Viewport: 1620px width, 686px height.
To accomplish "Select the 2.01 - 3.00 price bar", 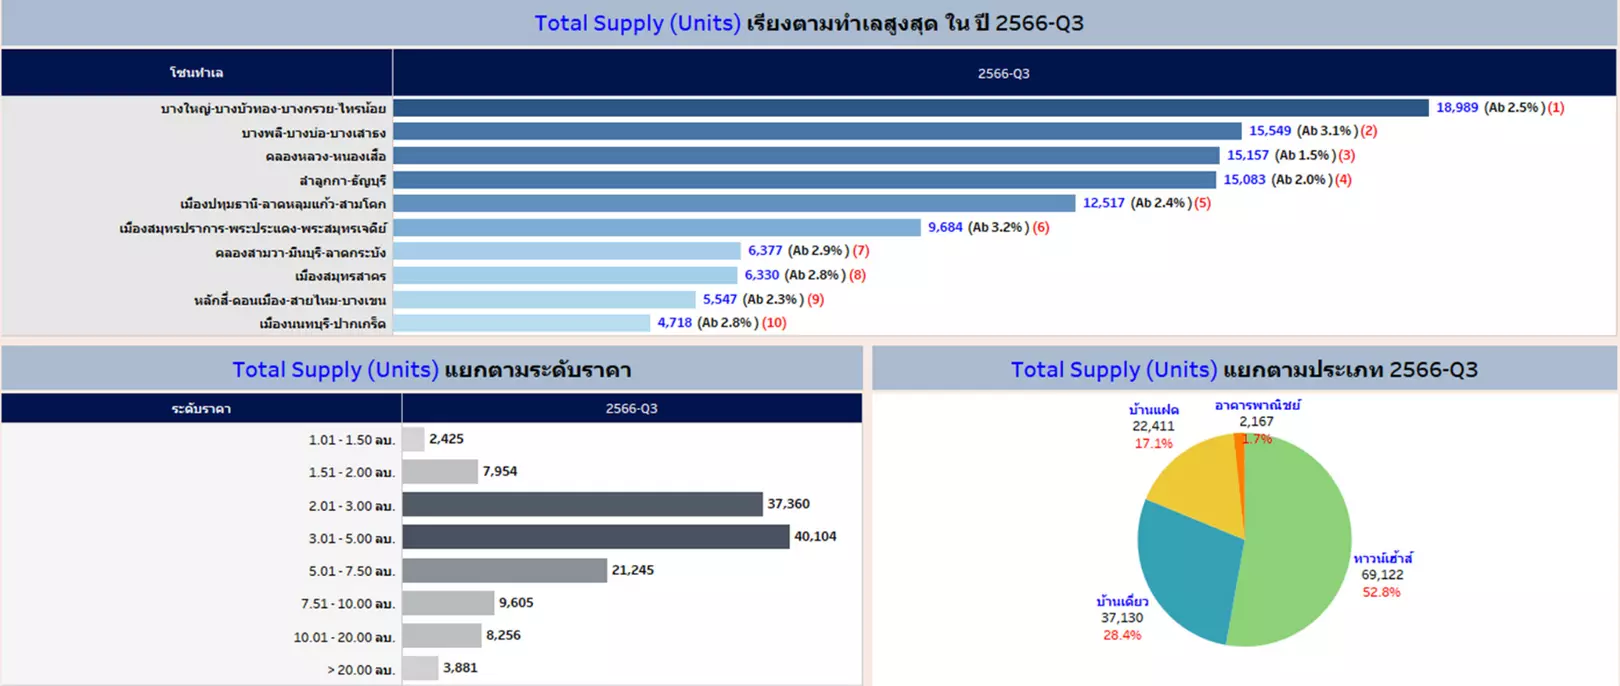I will [x=582, y=504].
